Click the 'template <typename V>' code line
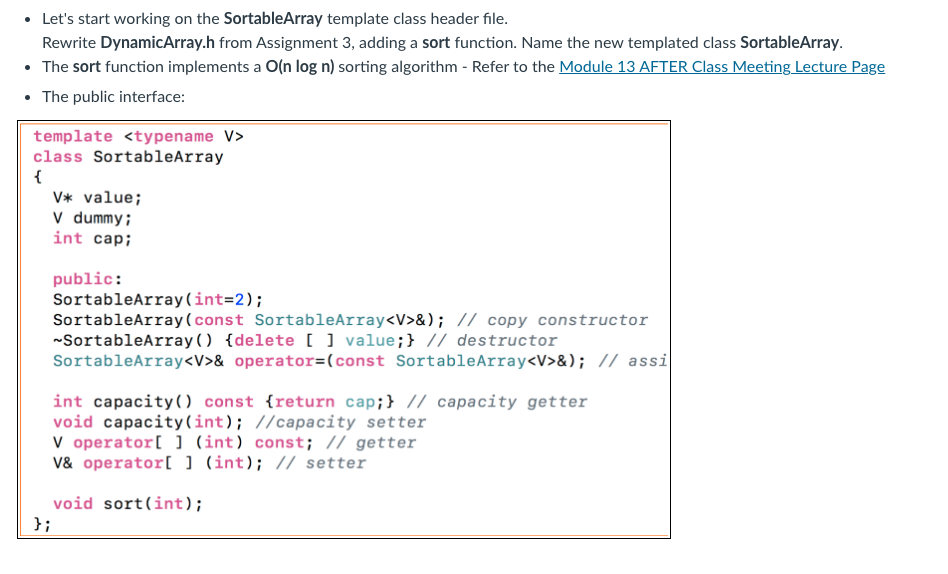This screenshot has width=948, height=574. 138,137
